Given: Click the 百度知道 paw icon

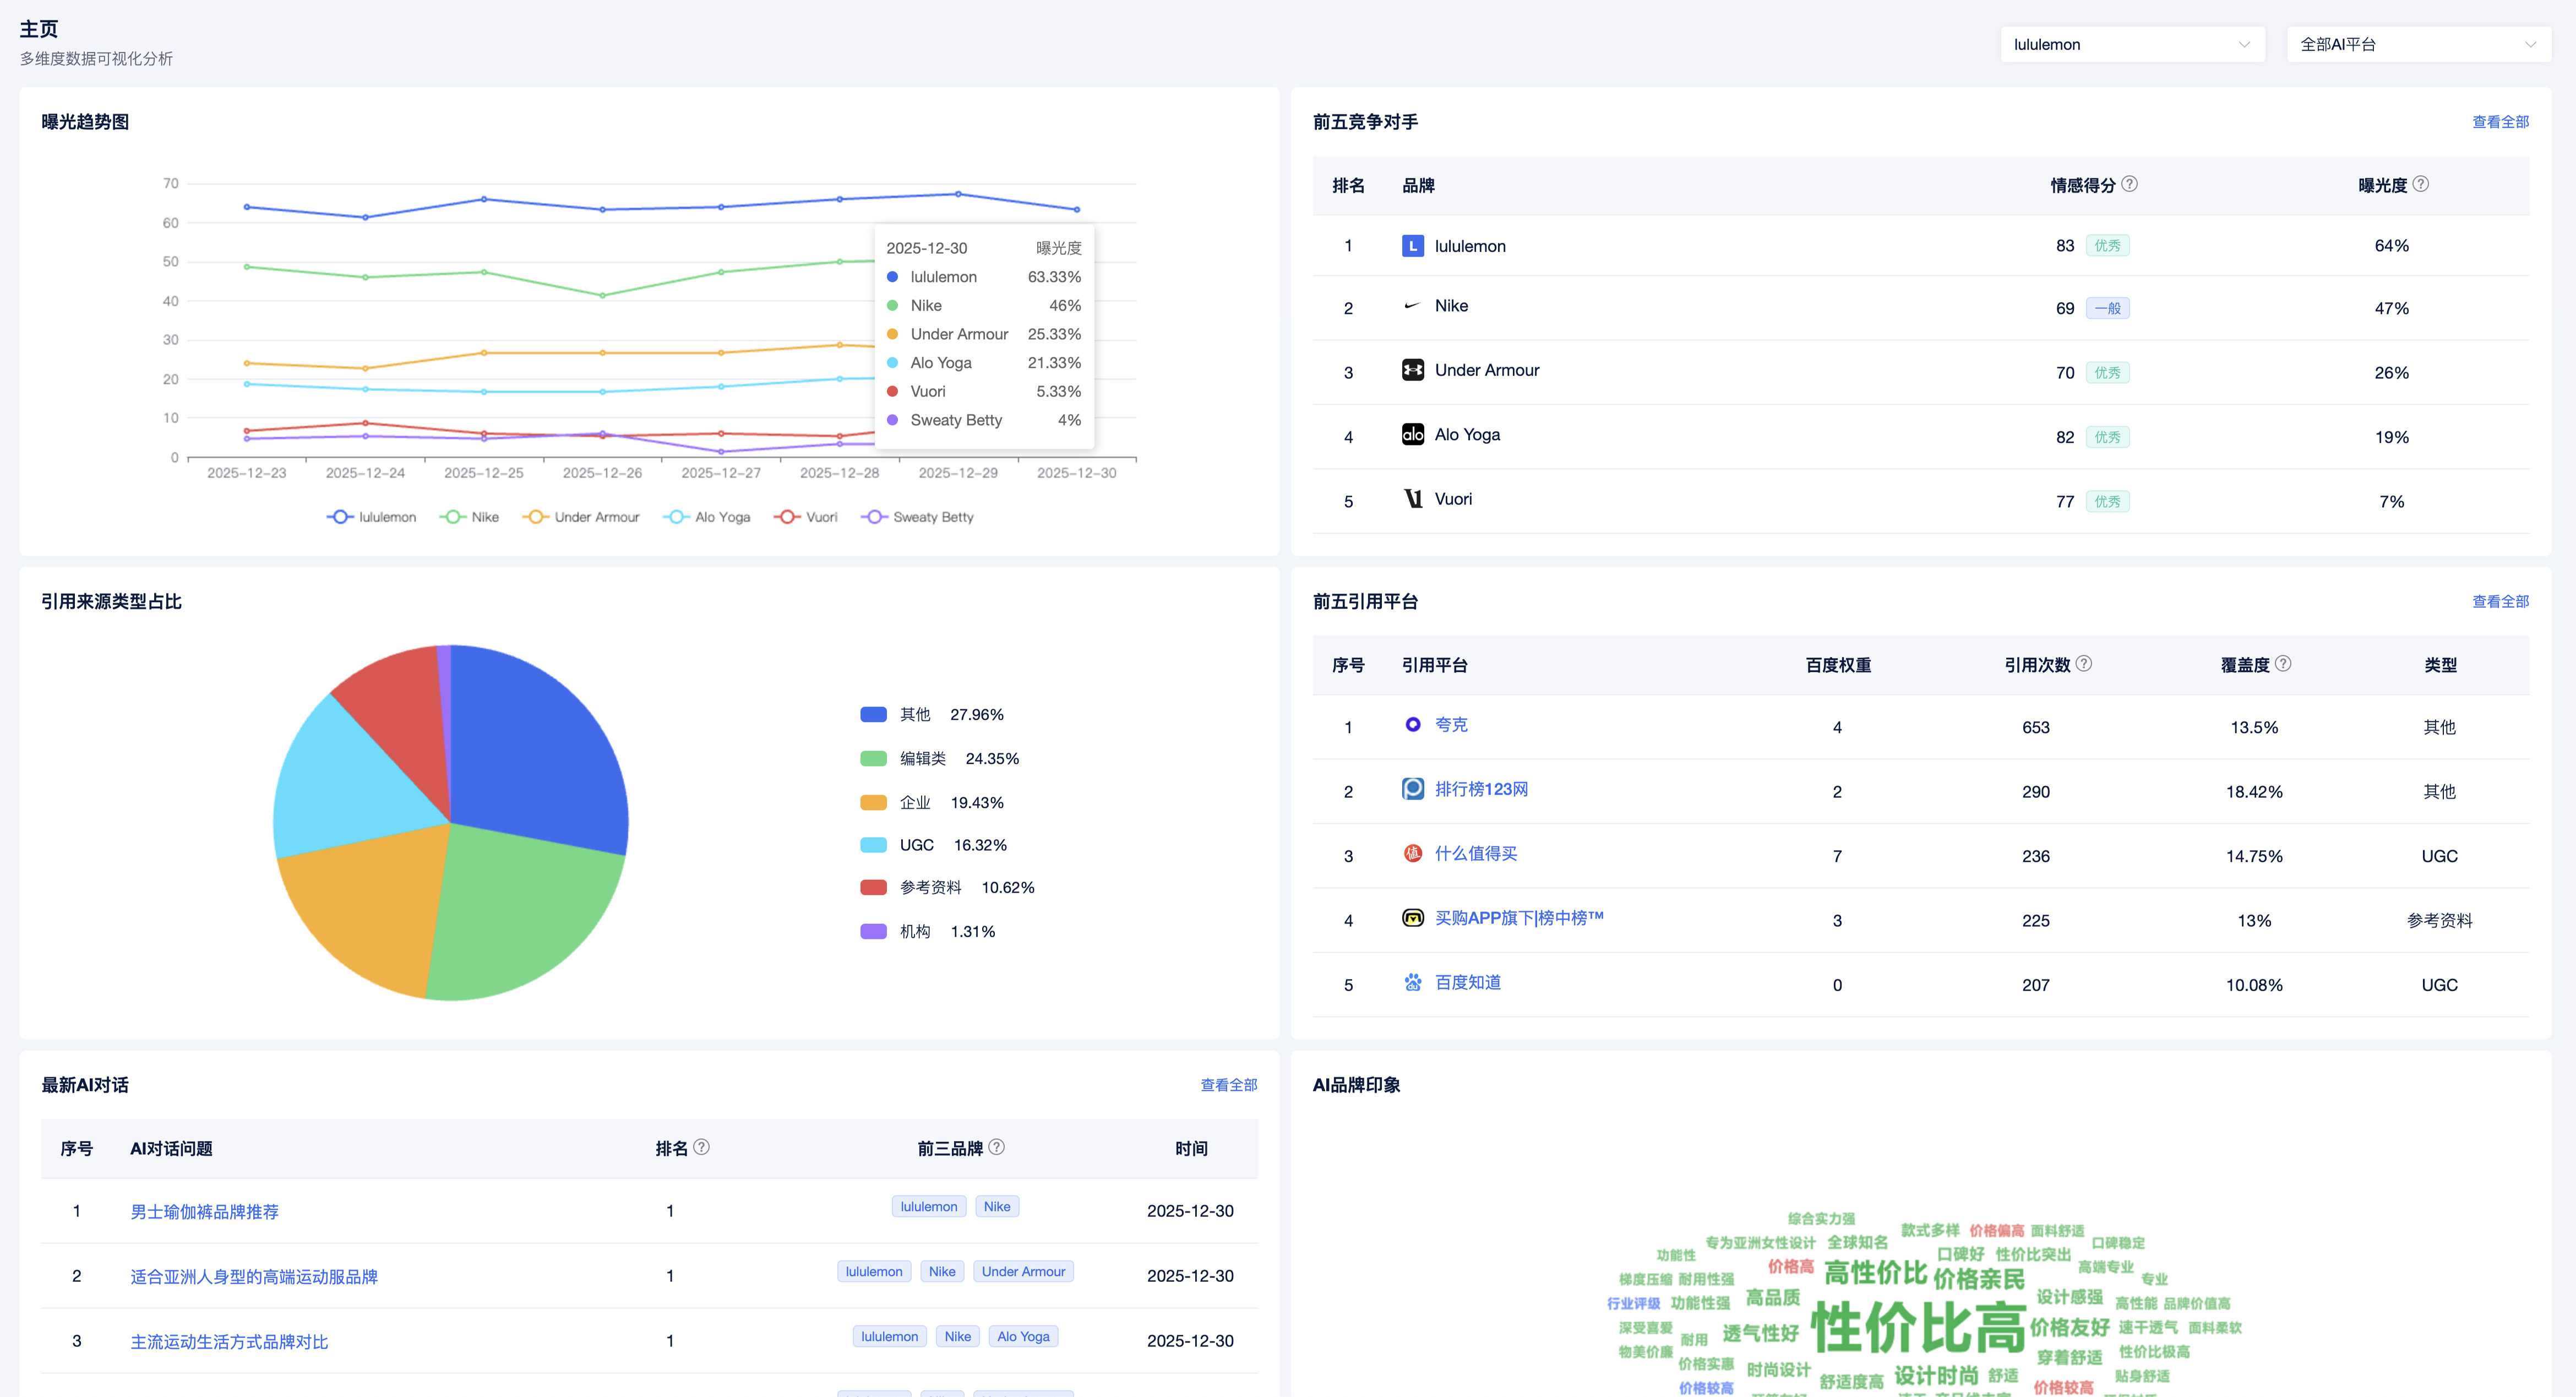Looking at the screenshot, I should pyautogui.click(x=1412, y=982).
